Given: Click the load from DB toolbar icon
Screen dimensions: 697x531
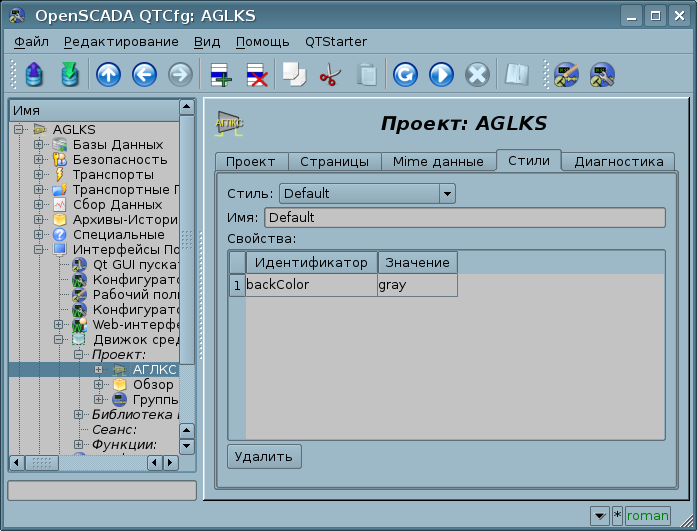Looking at the screenshot, I should click(x=34, y=74).
